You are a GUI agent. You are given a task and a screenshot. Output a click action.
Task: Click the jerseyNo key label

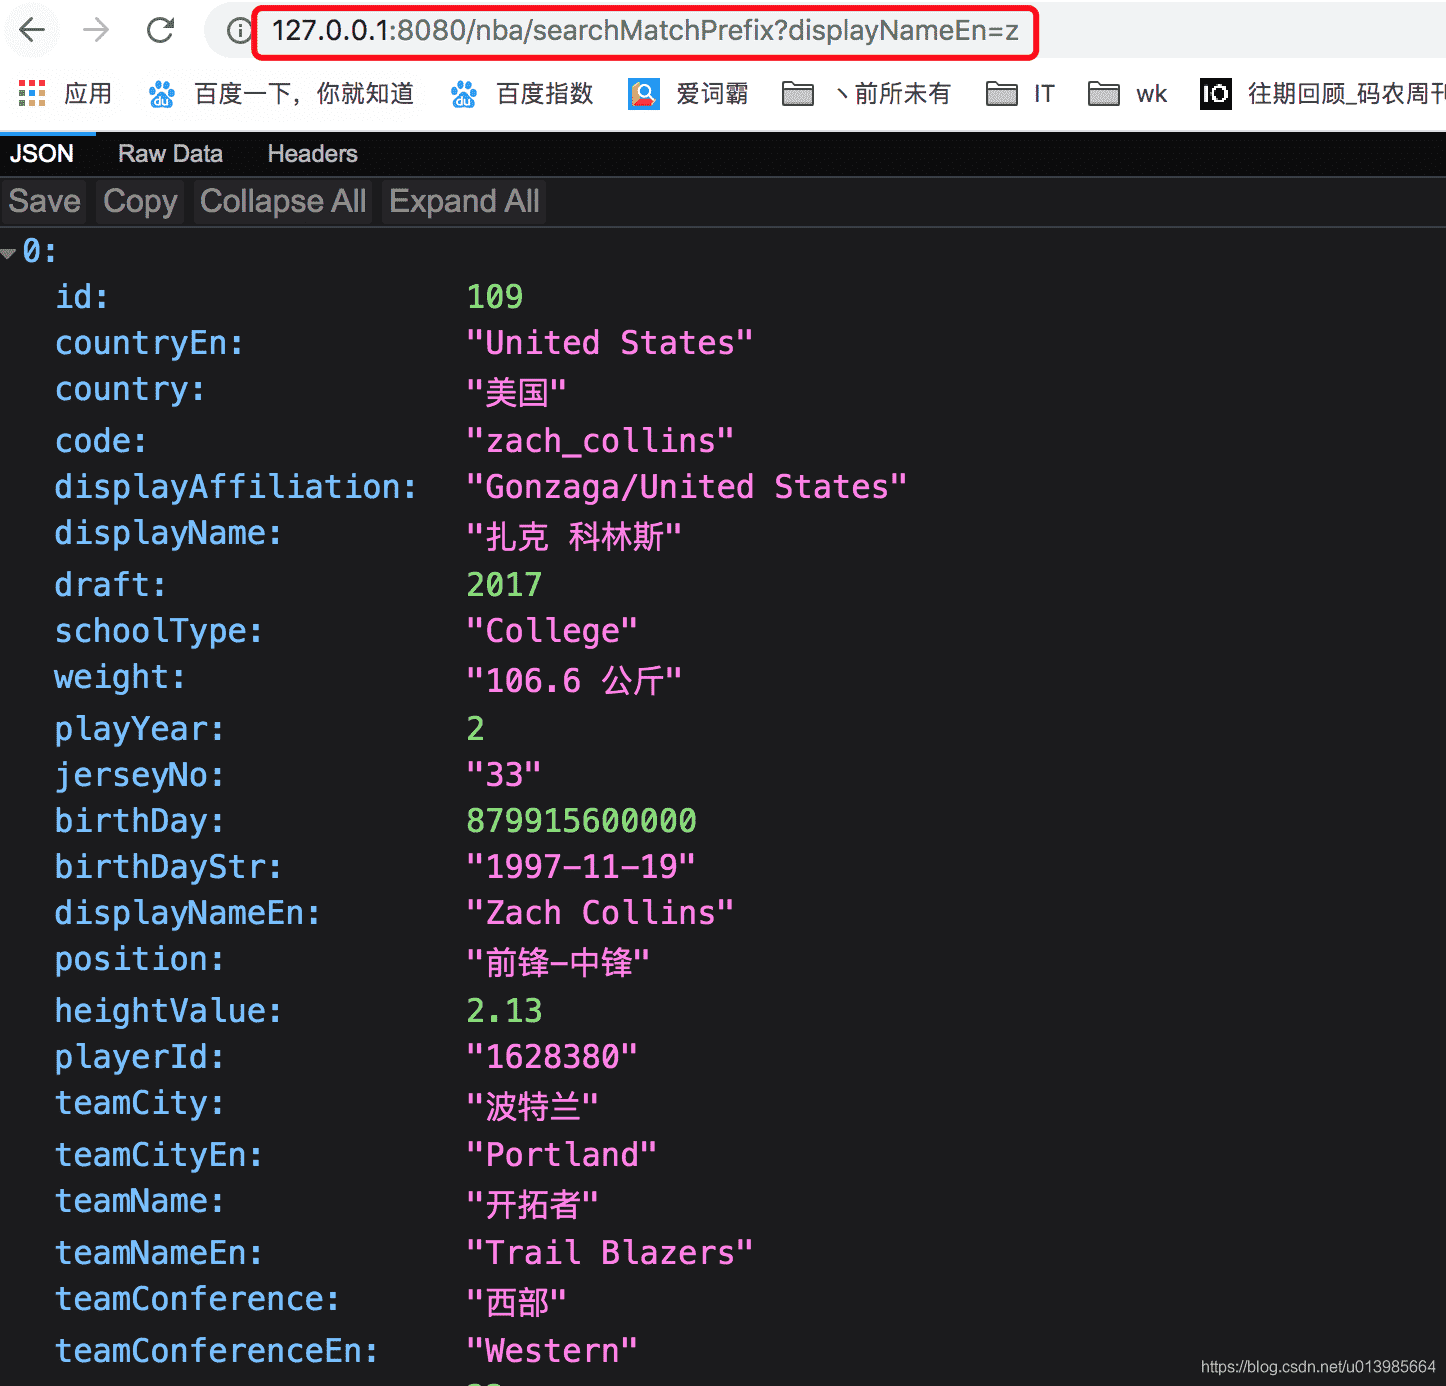pos(139,775)
